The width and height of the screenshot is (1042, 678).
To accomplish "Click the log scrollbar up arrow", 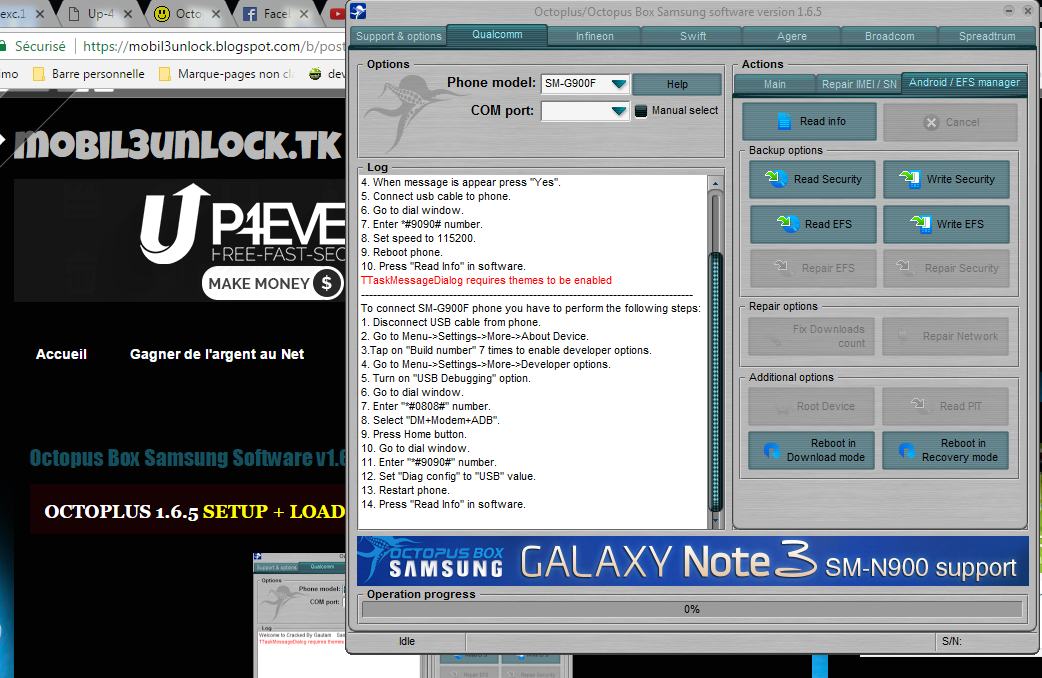I will pos(715,183).
